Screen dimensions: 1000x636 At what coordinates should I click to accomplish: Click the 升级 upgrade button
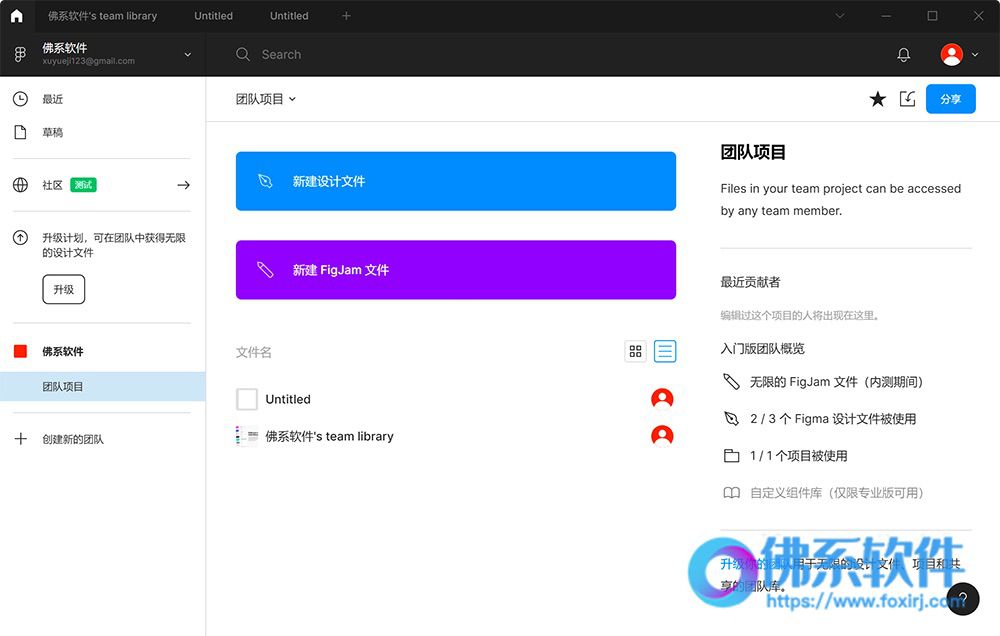click(63, 290)
